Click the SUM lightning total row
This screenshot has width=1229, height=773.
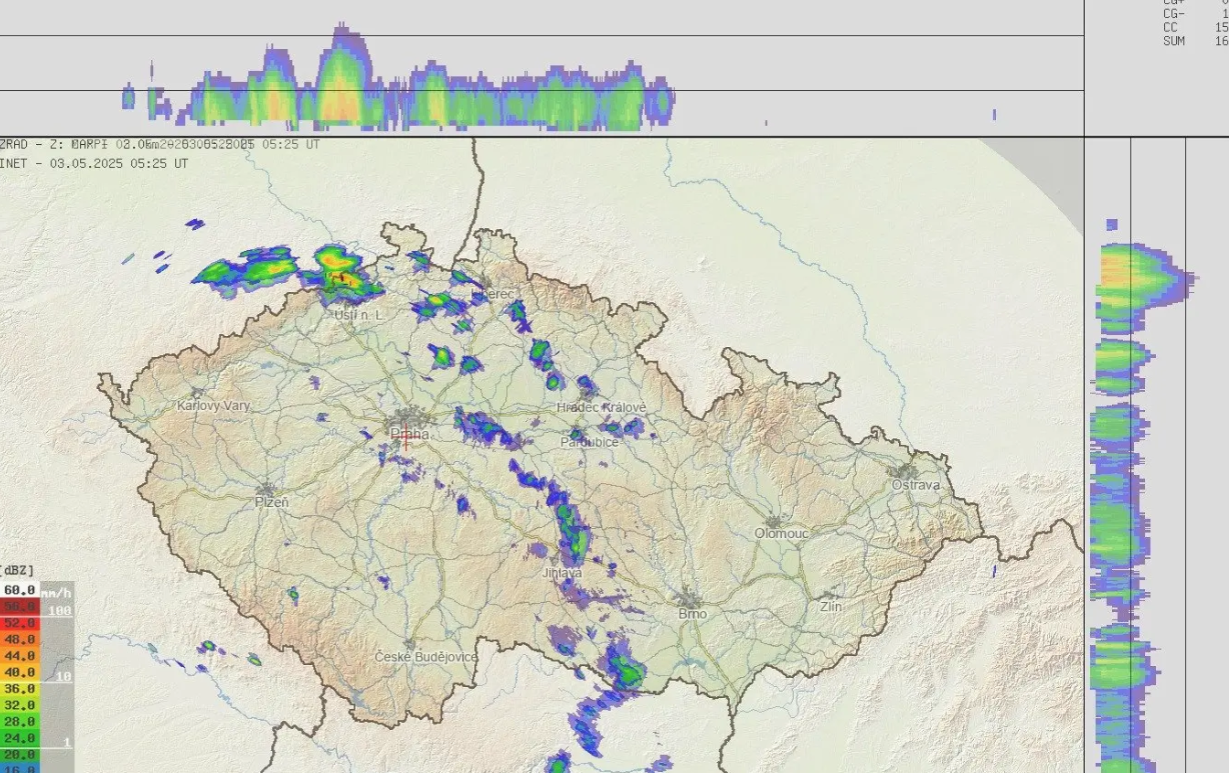click(1195, 41)
